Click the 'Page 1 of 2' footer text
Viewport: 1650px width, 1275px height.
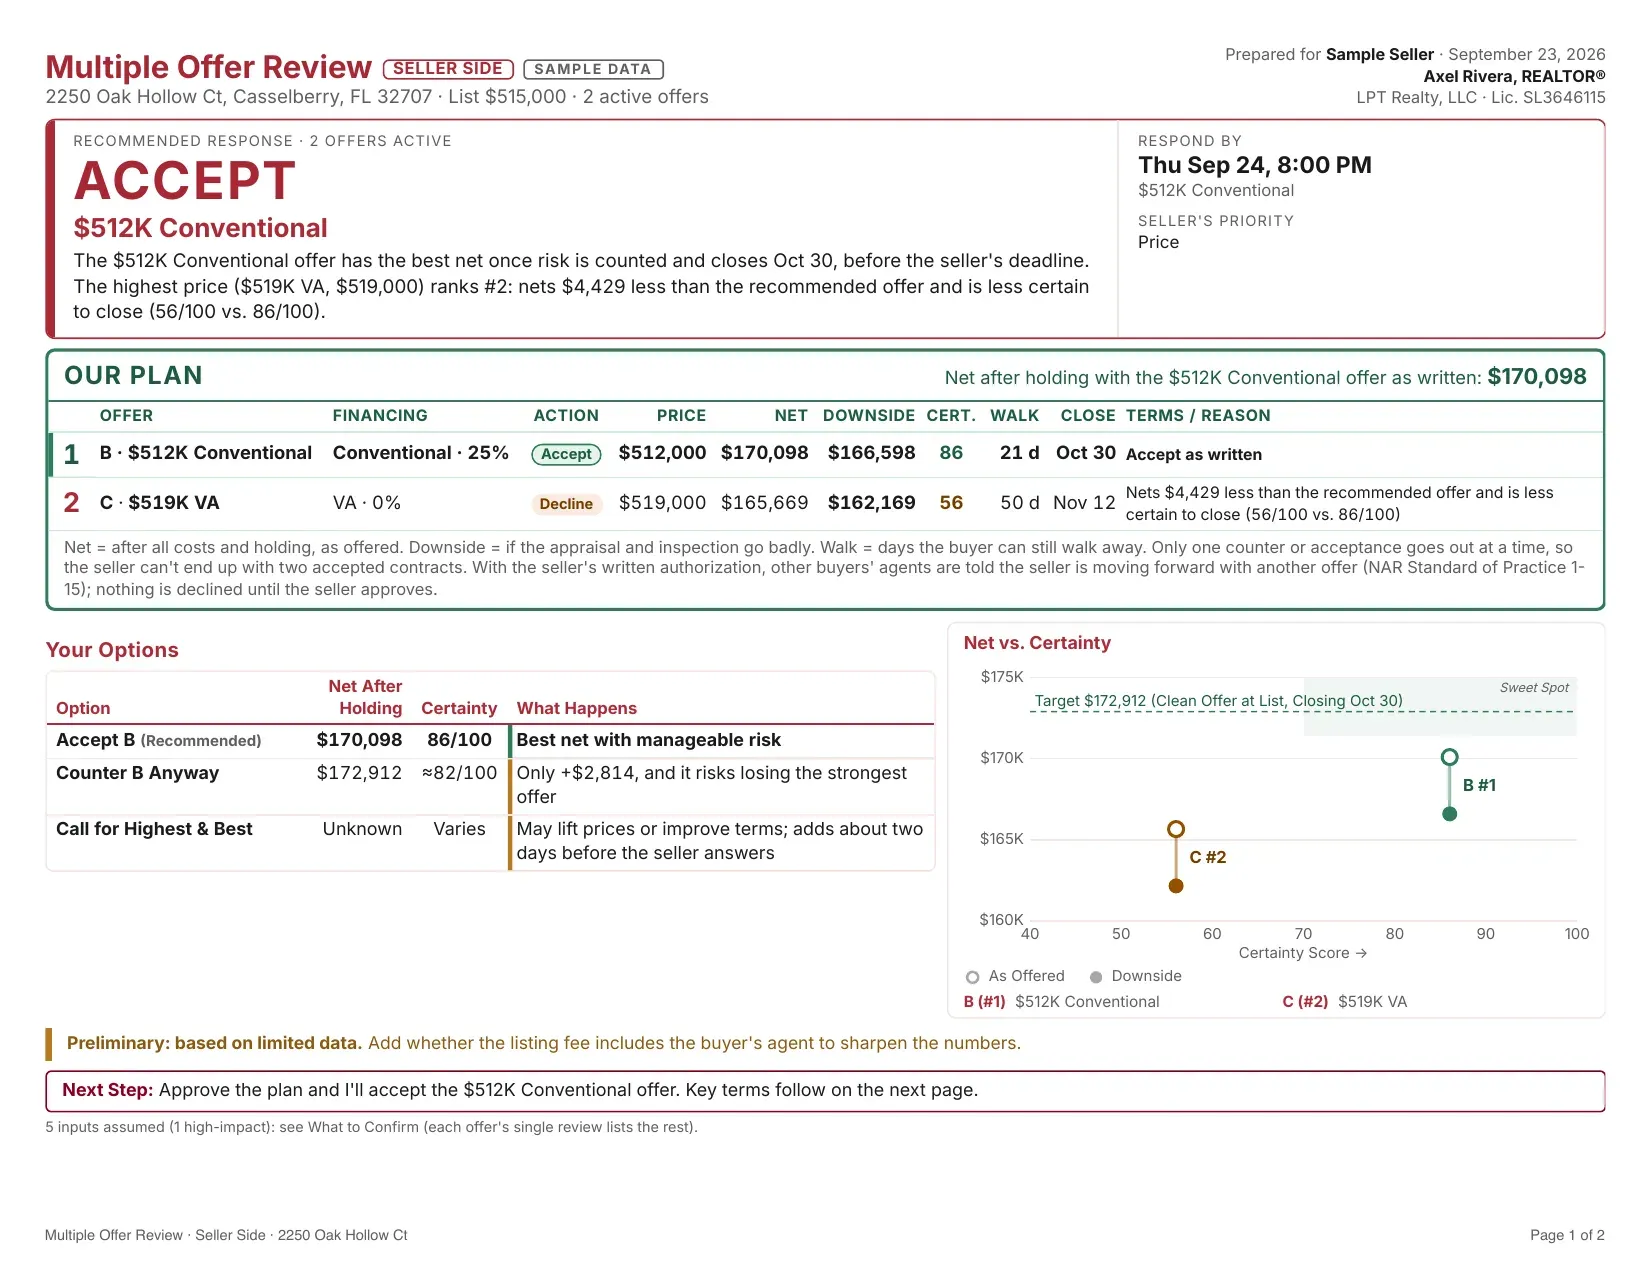pos(1567,1235)
